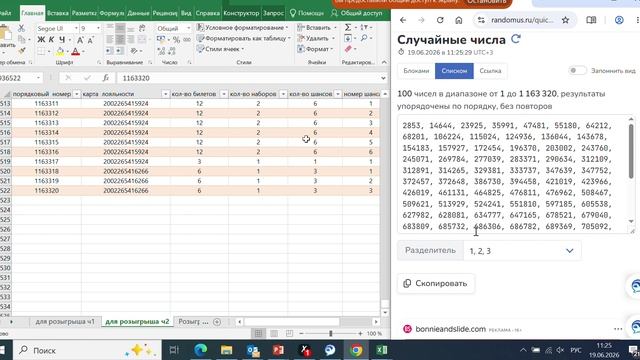Click the comma thousands separator icon
Viewport: 640px width, 360px height.
187,40
